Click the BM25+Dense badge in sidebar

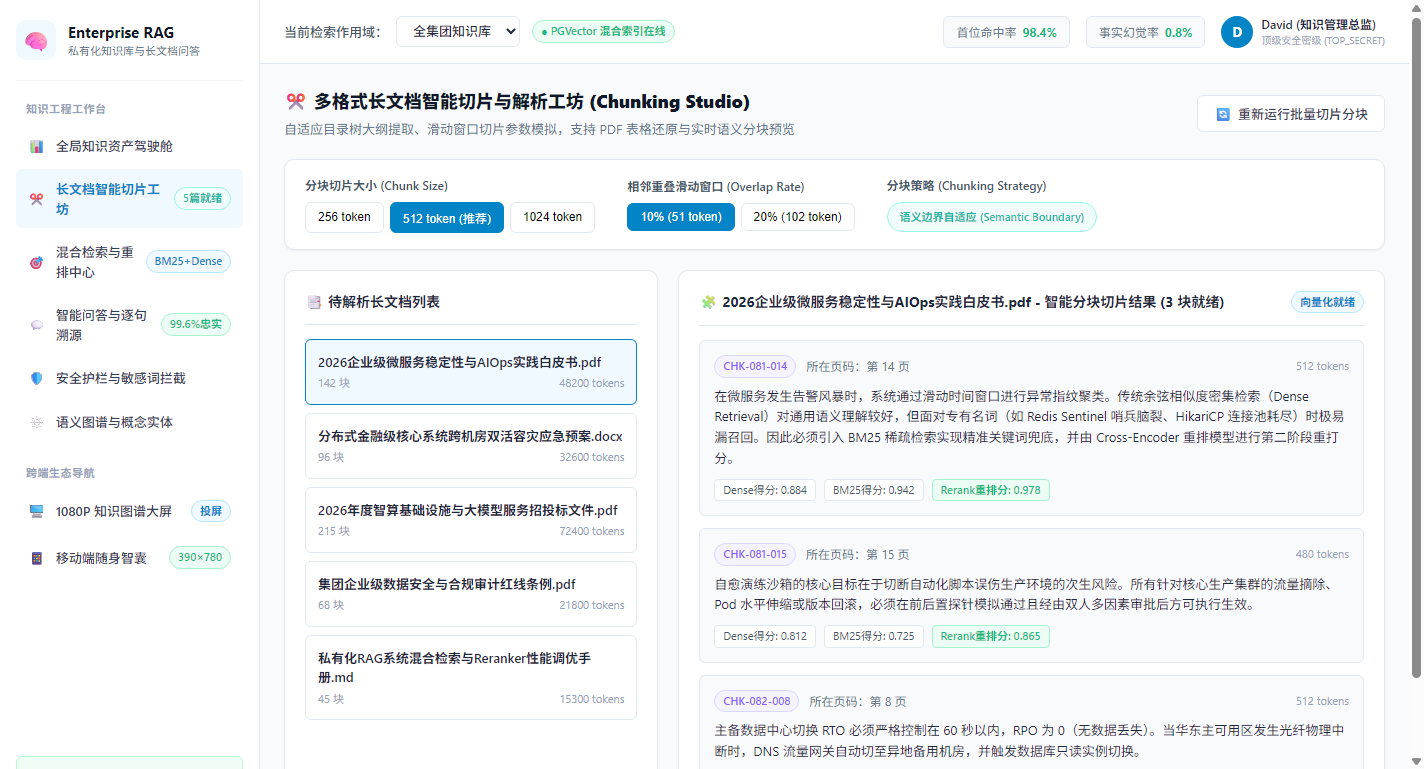tap(188, 262)
